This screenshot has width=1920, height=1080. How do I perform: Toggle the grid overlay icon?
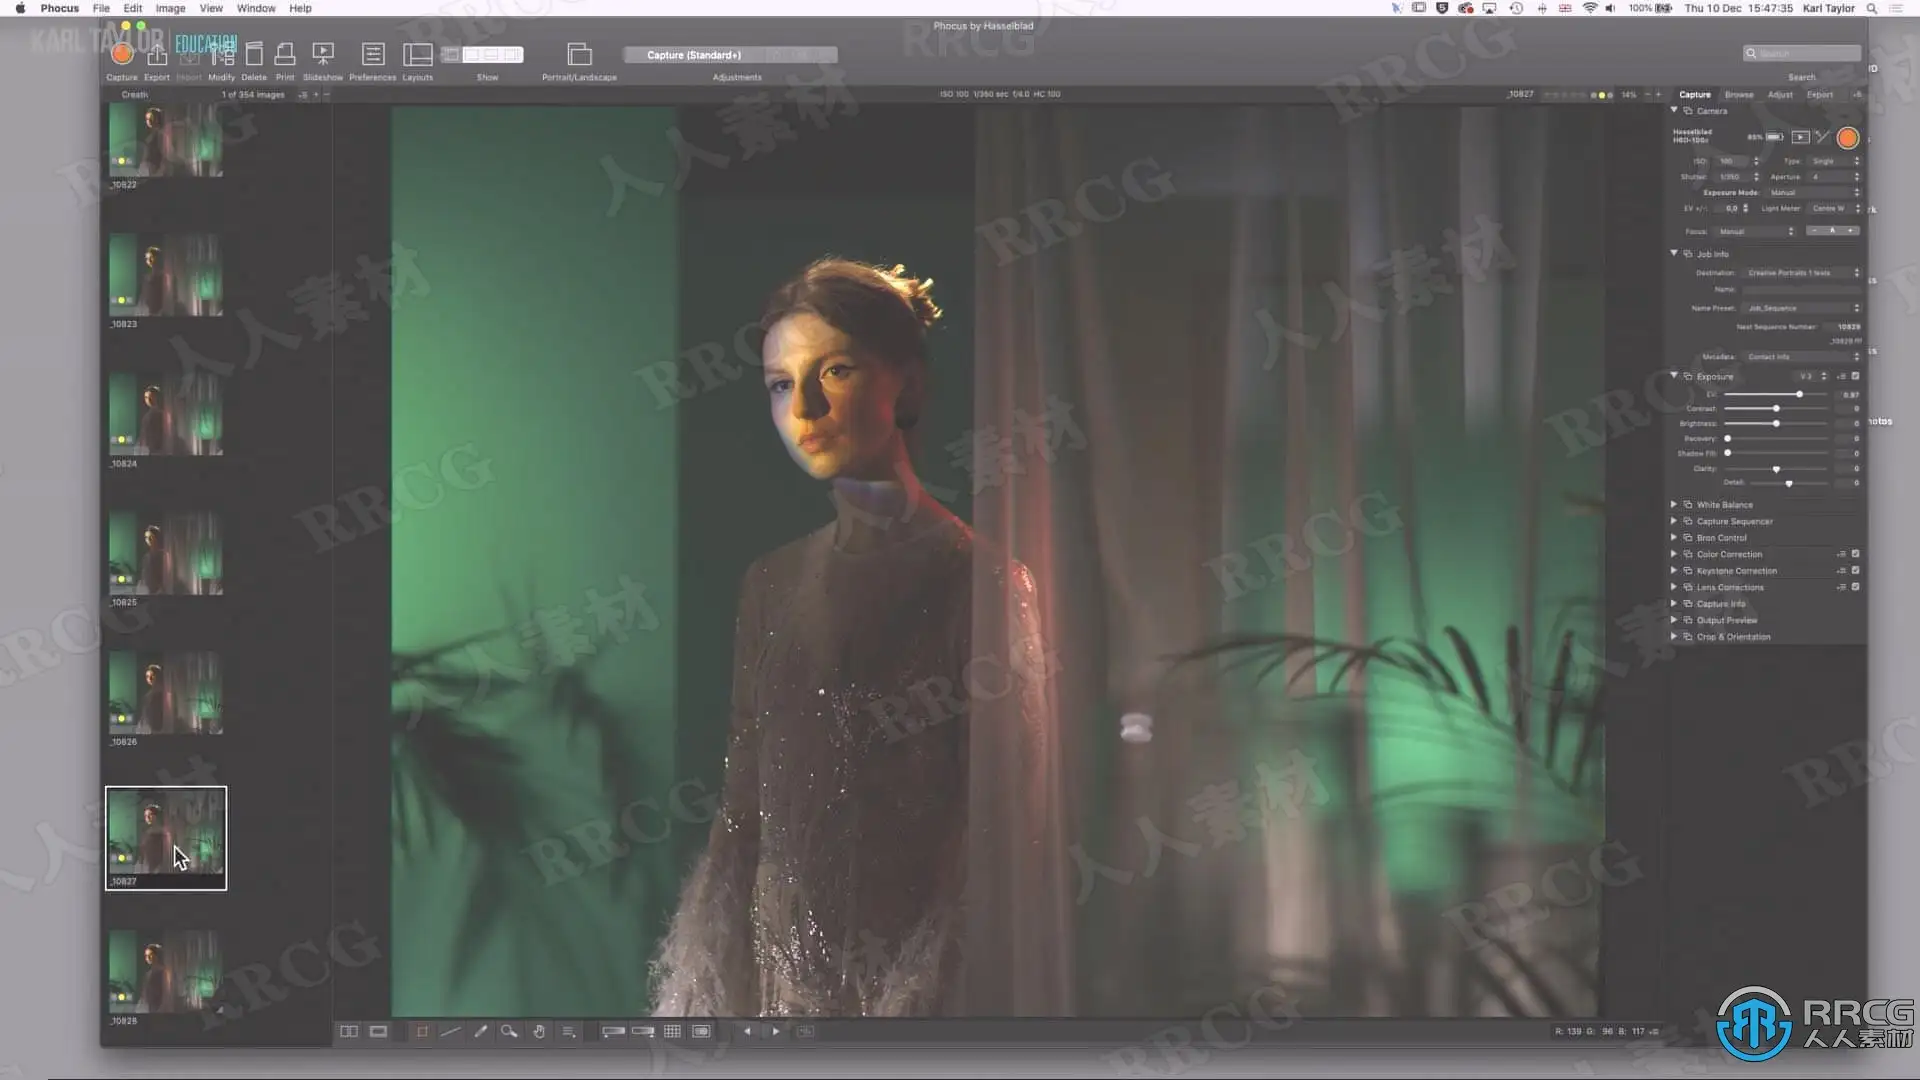672,1031
